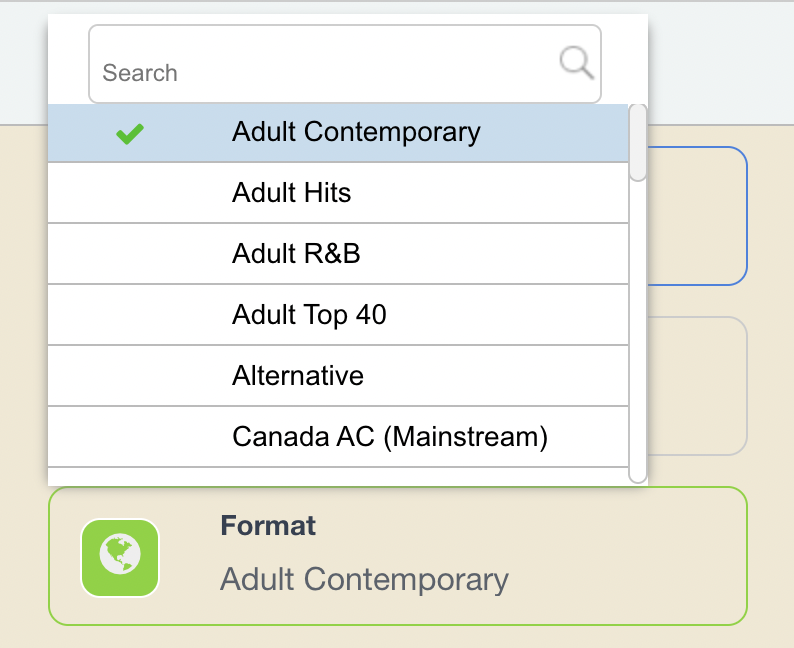
Task: Choose Alternative from the format list
Action: (338, 376)
